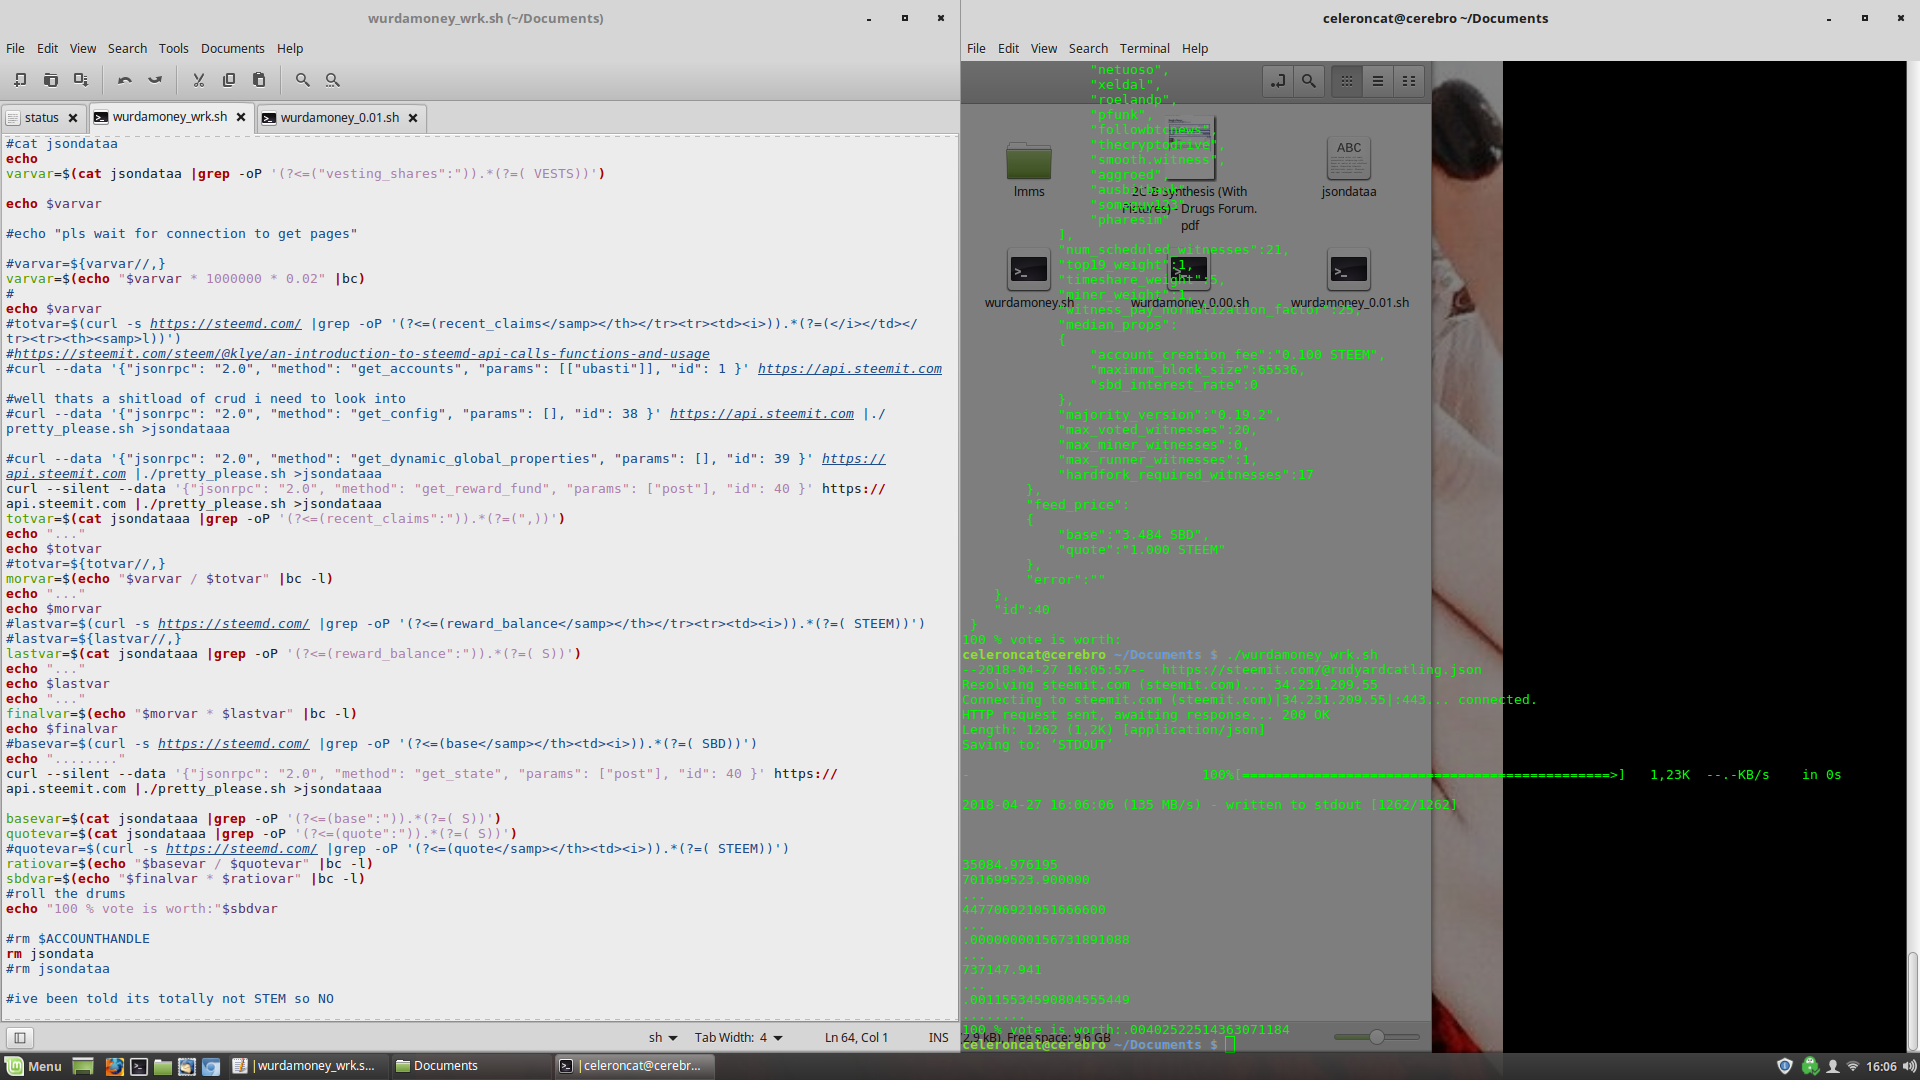Close the status tab
The width and height of the screenshot is (1920, 1080).
pyautogui.click(x=73, y=118)
